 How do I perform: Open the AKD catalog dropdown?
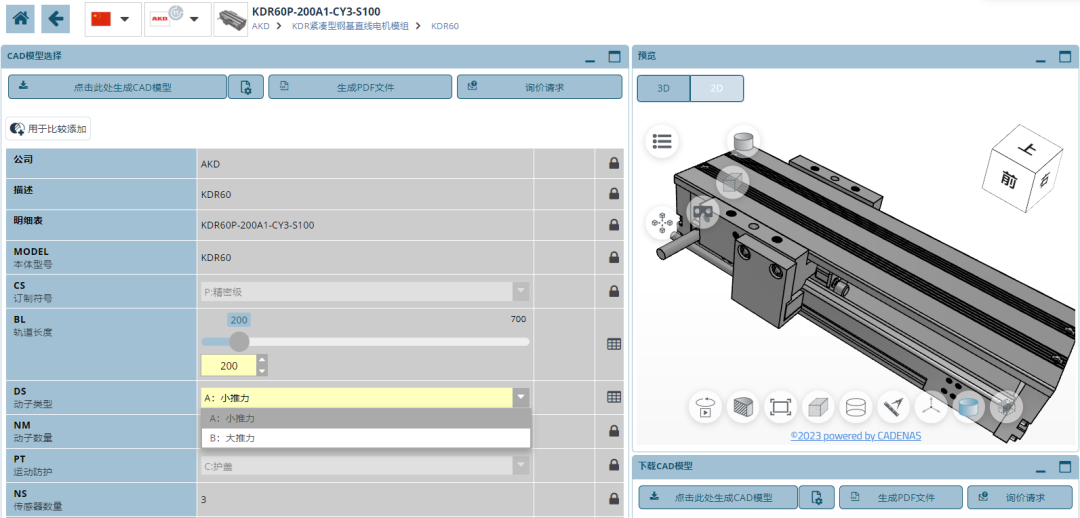point(177,19)
